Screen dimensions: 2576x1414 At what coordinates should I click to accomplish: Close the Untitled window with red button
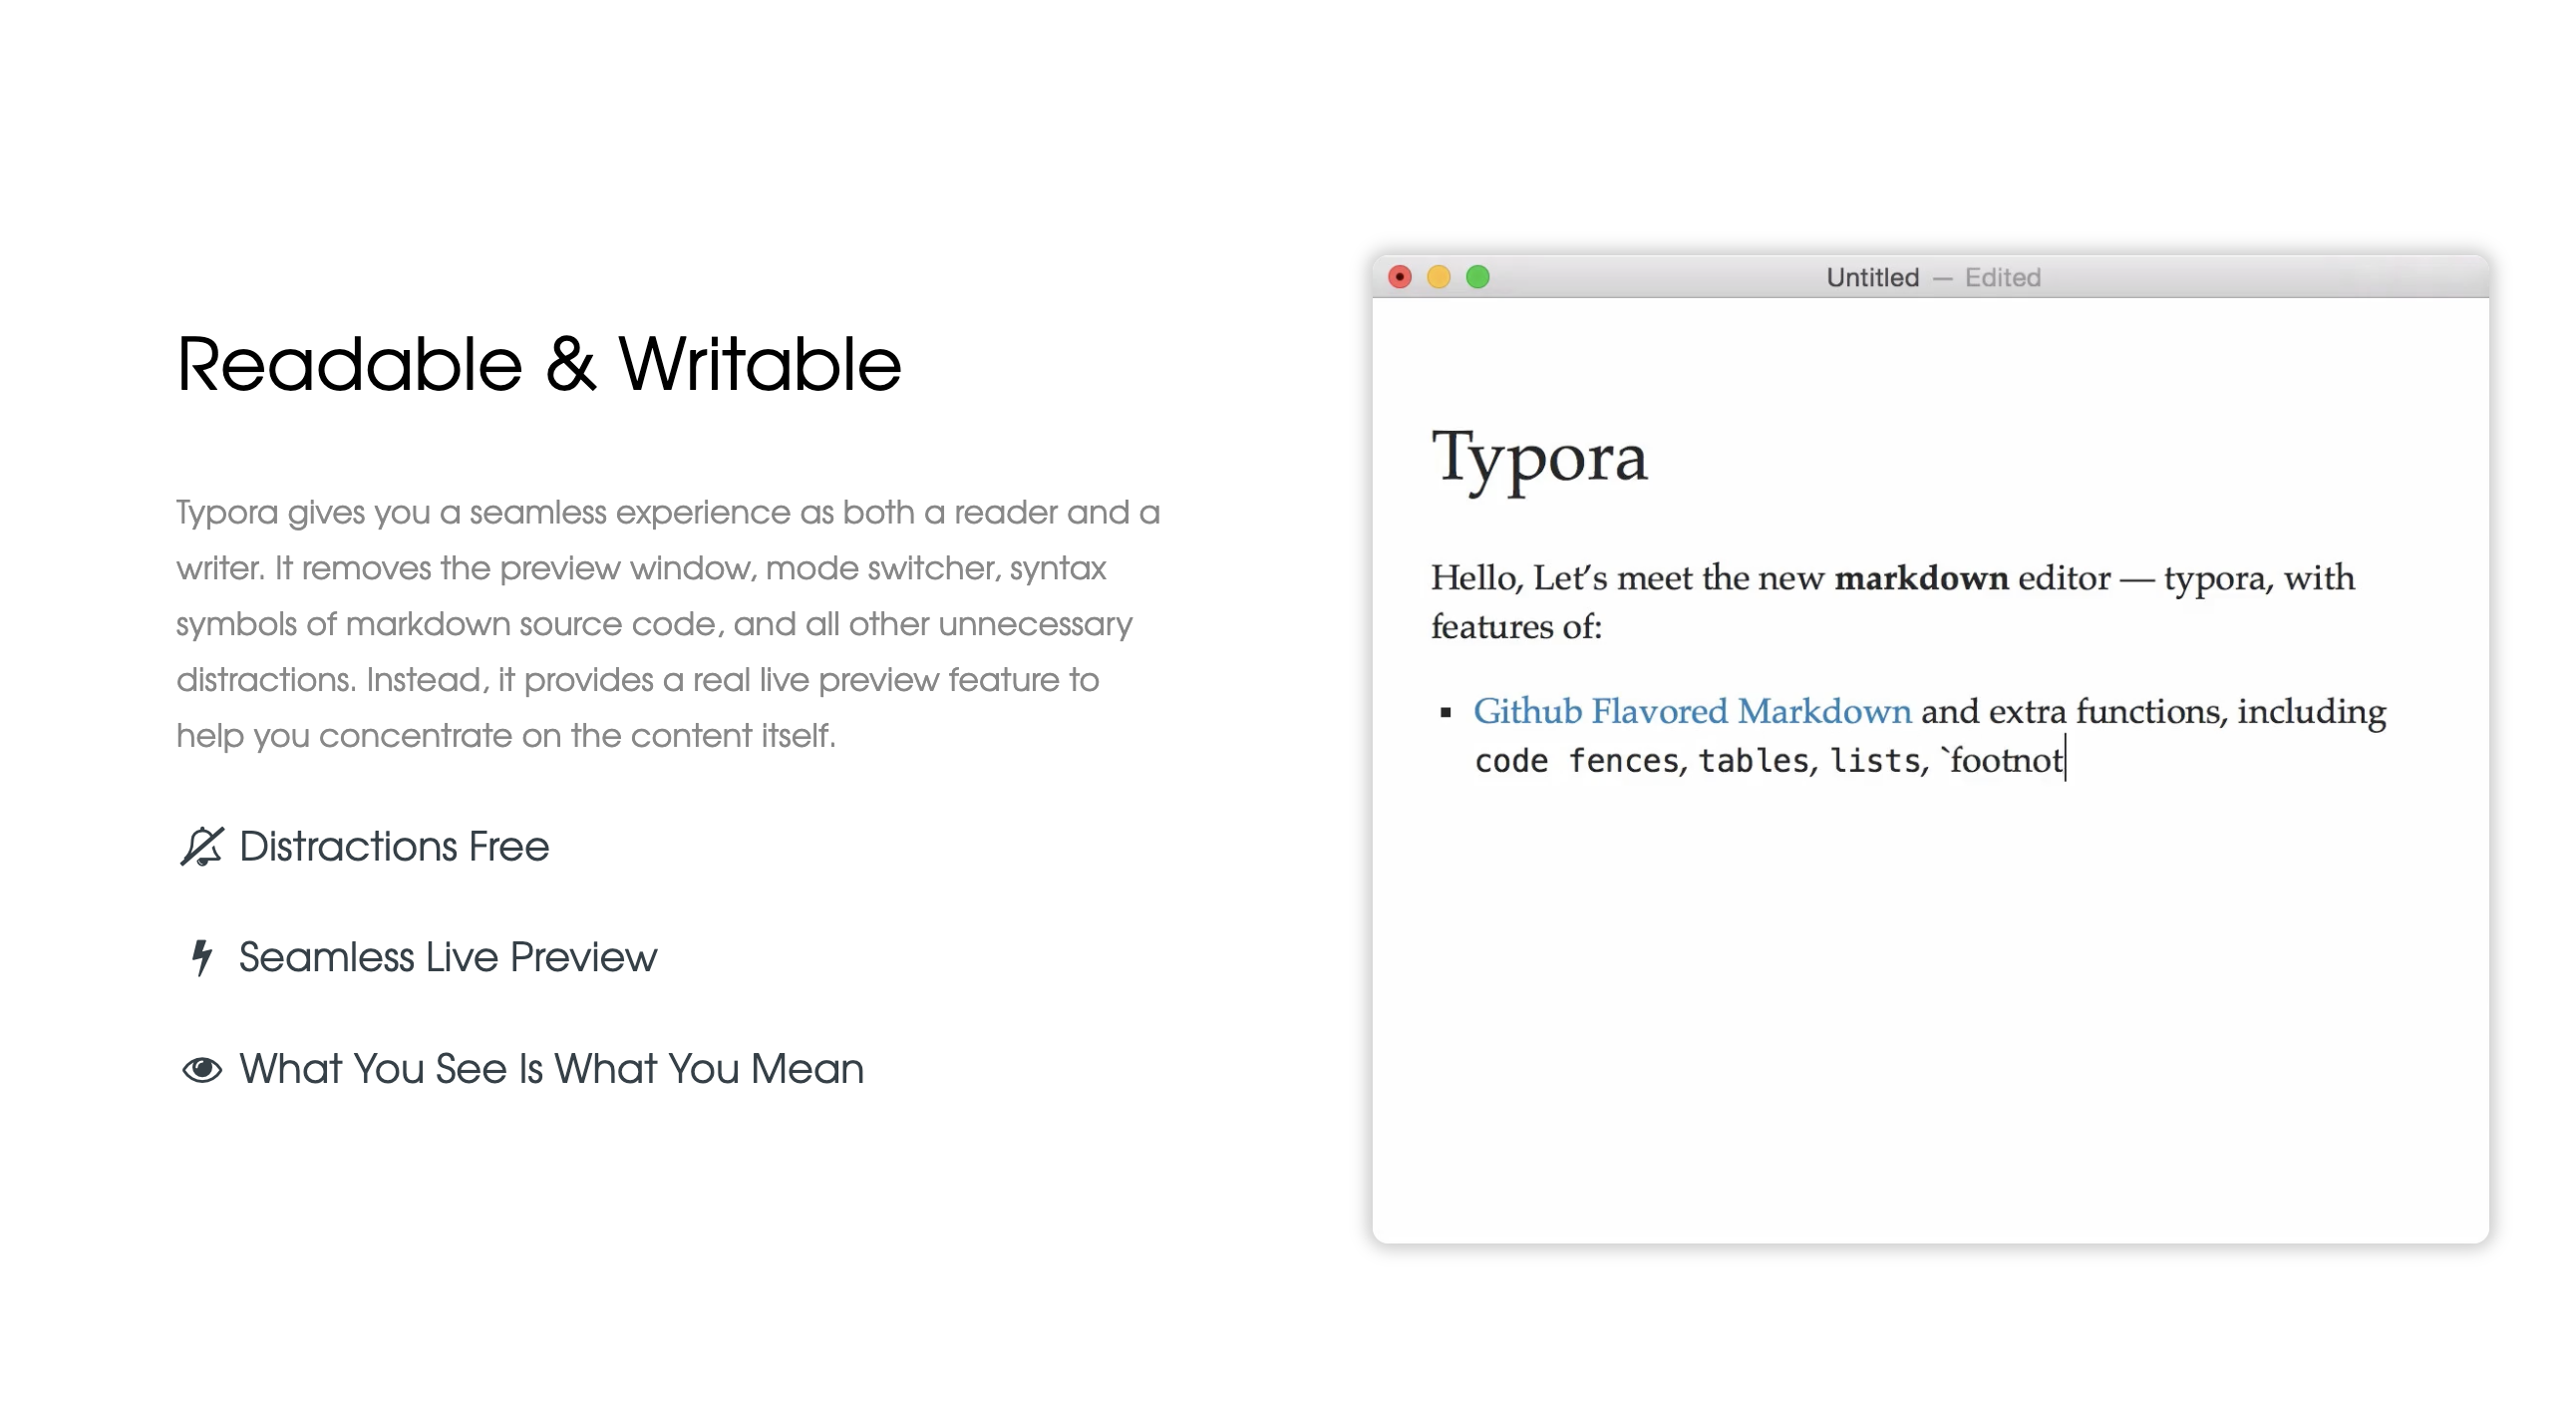[x=1400, y=277]
